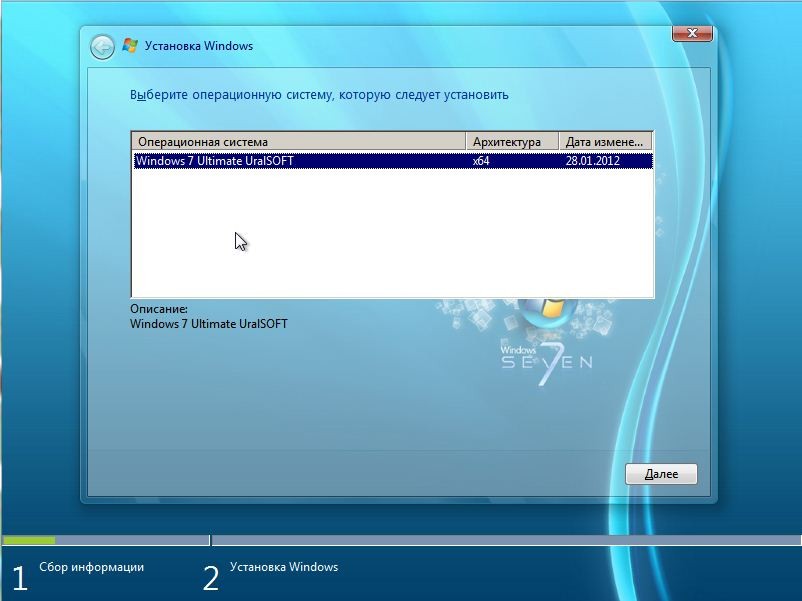
Task: Select the Windows 7 Ultimate UralSOFT row
Action: point(393,161)
